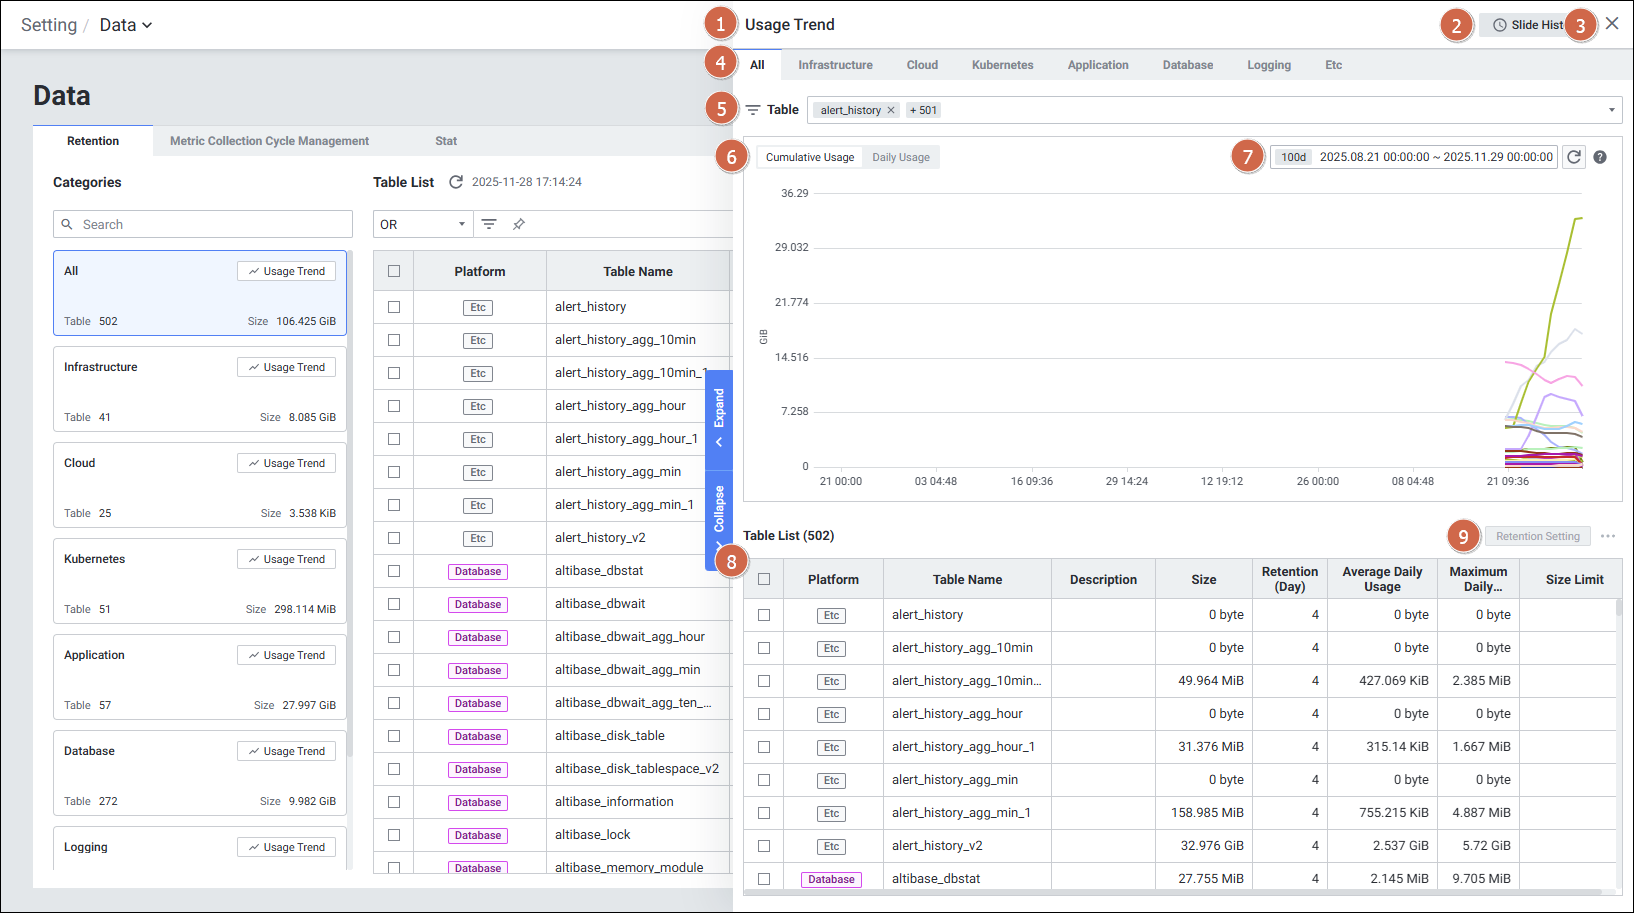Open the OR condition dropdown
Viewport: 1634px width, 913px height.
422,224
